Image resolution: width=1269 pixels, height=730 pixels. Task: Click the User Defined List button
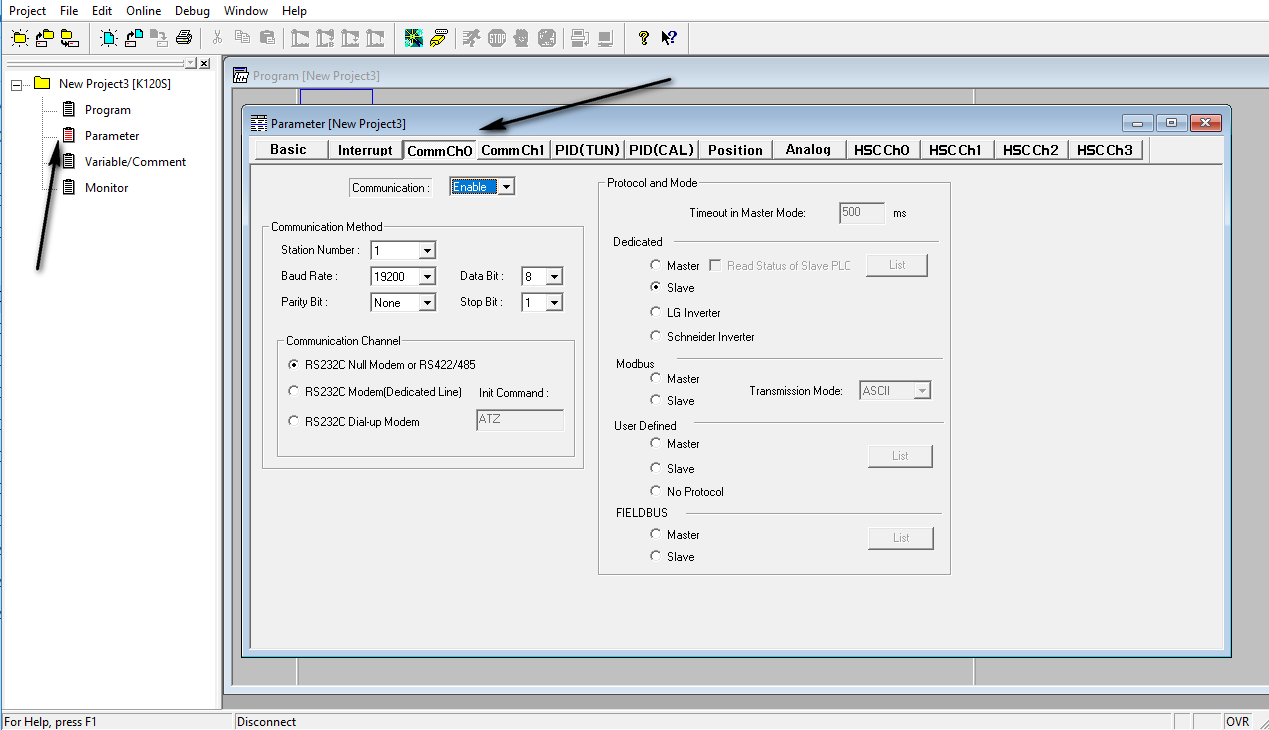pyautogui.click(x=900, y=456)
